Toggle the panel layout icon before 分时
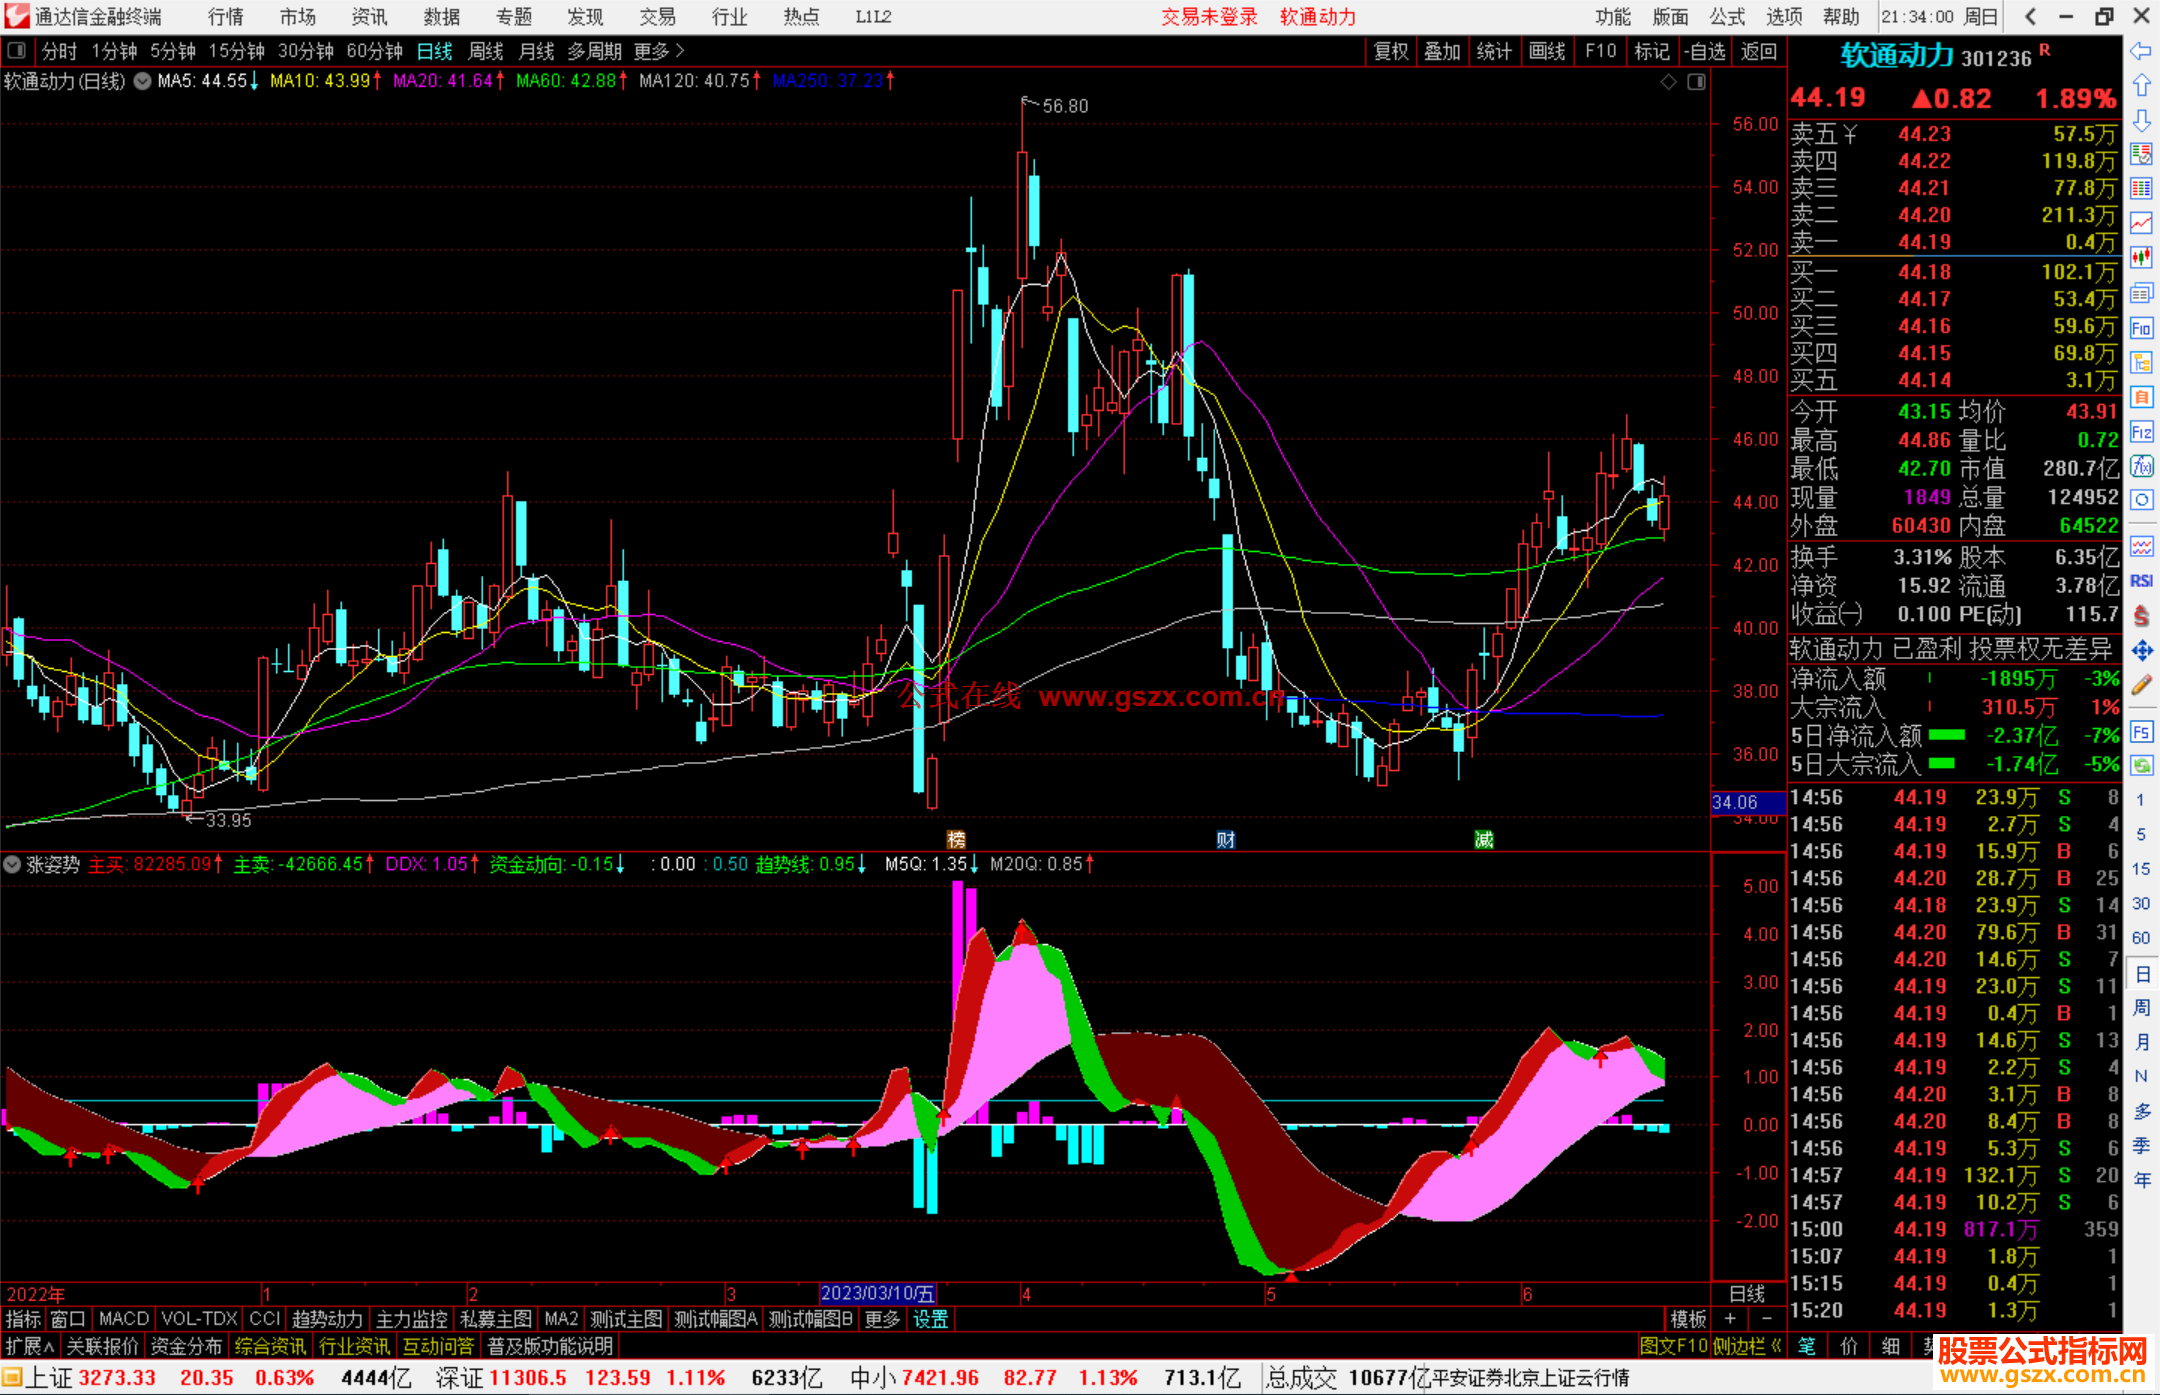 pyautogui.click(x=17, y=51)
